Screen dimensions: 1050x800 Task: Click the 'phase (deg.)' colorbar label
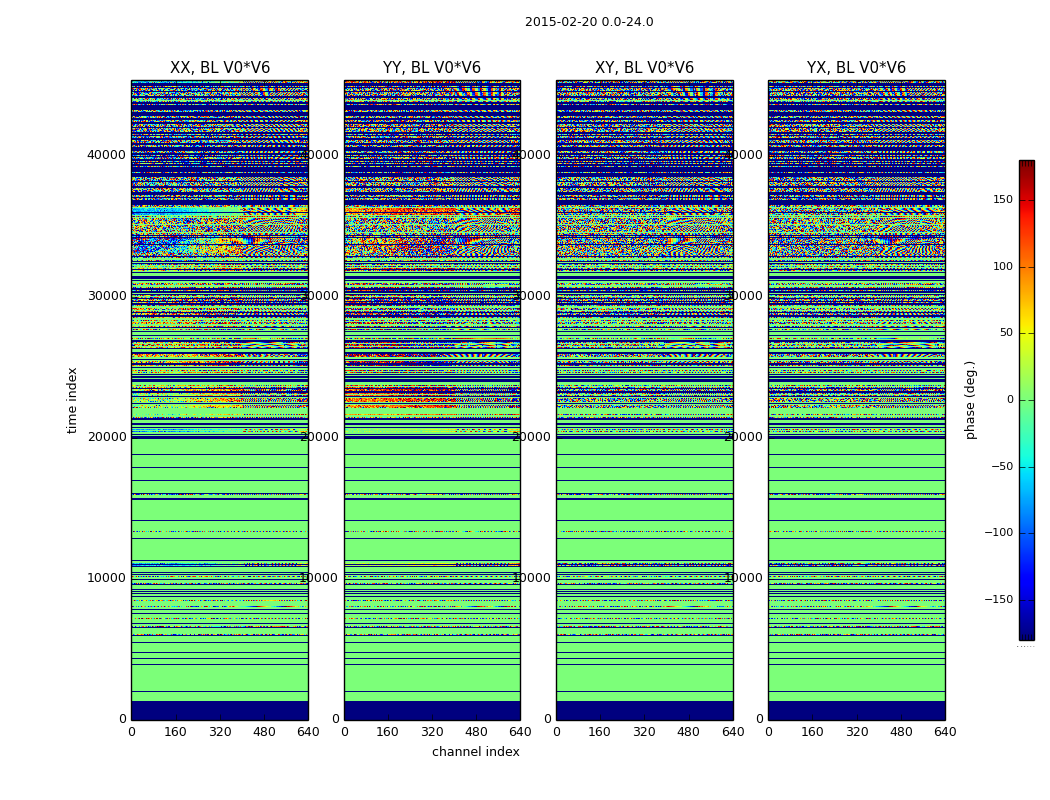[970, 400]
